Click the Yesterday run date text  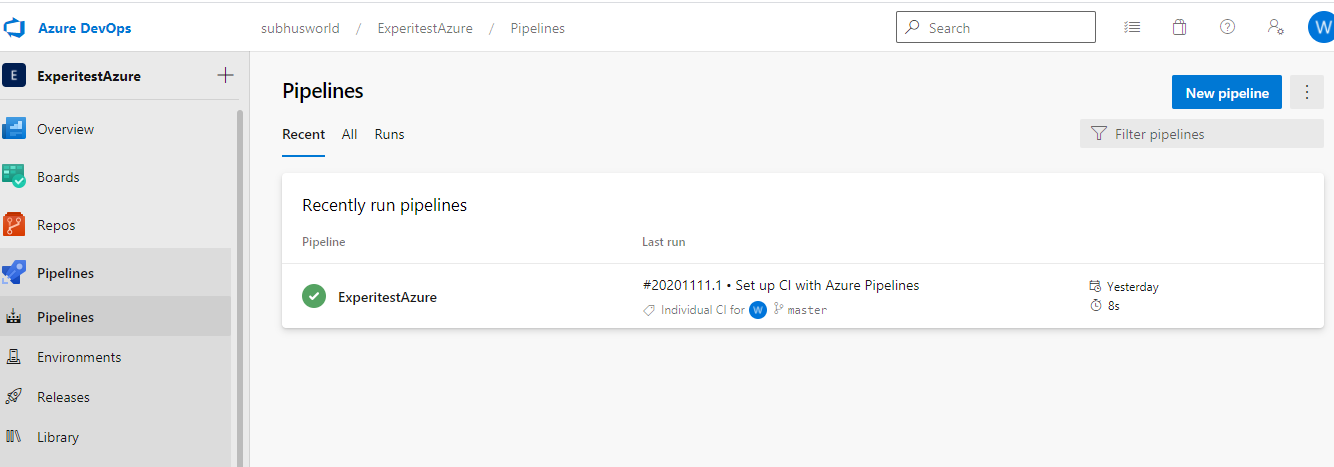1132,287
